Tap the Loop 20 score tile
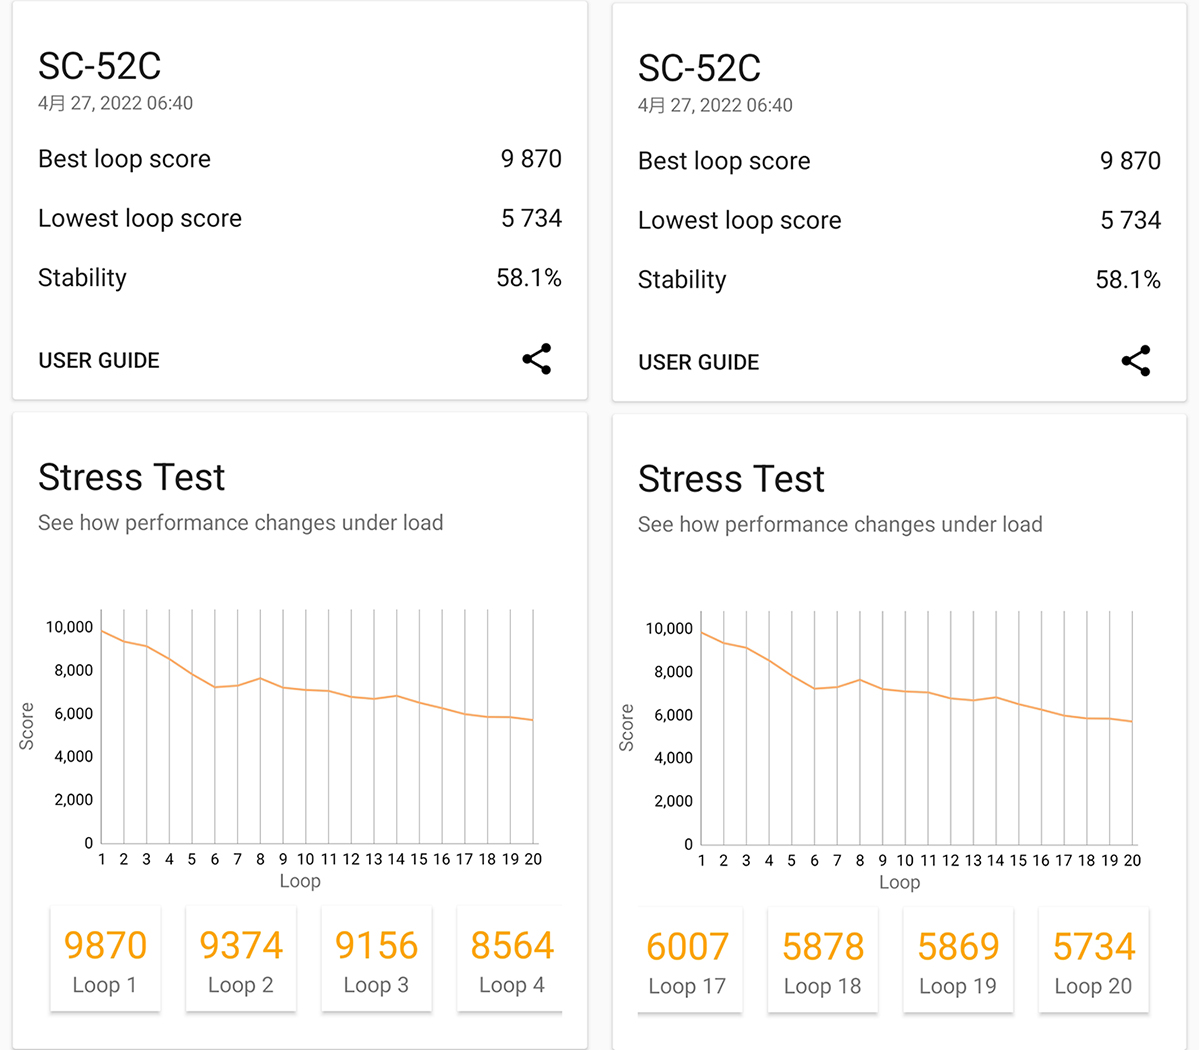1200x1050 pixels. coord(1094,961)
